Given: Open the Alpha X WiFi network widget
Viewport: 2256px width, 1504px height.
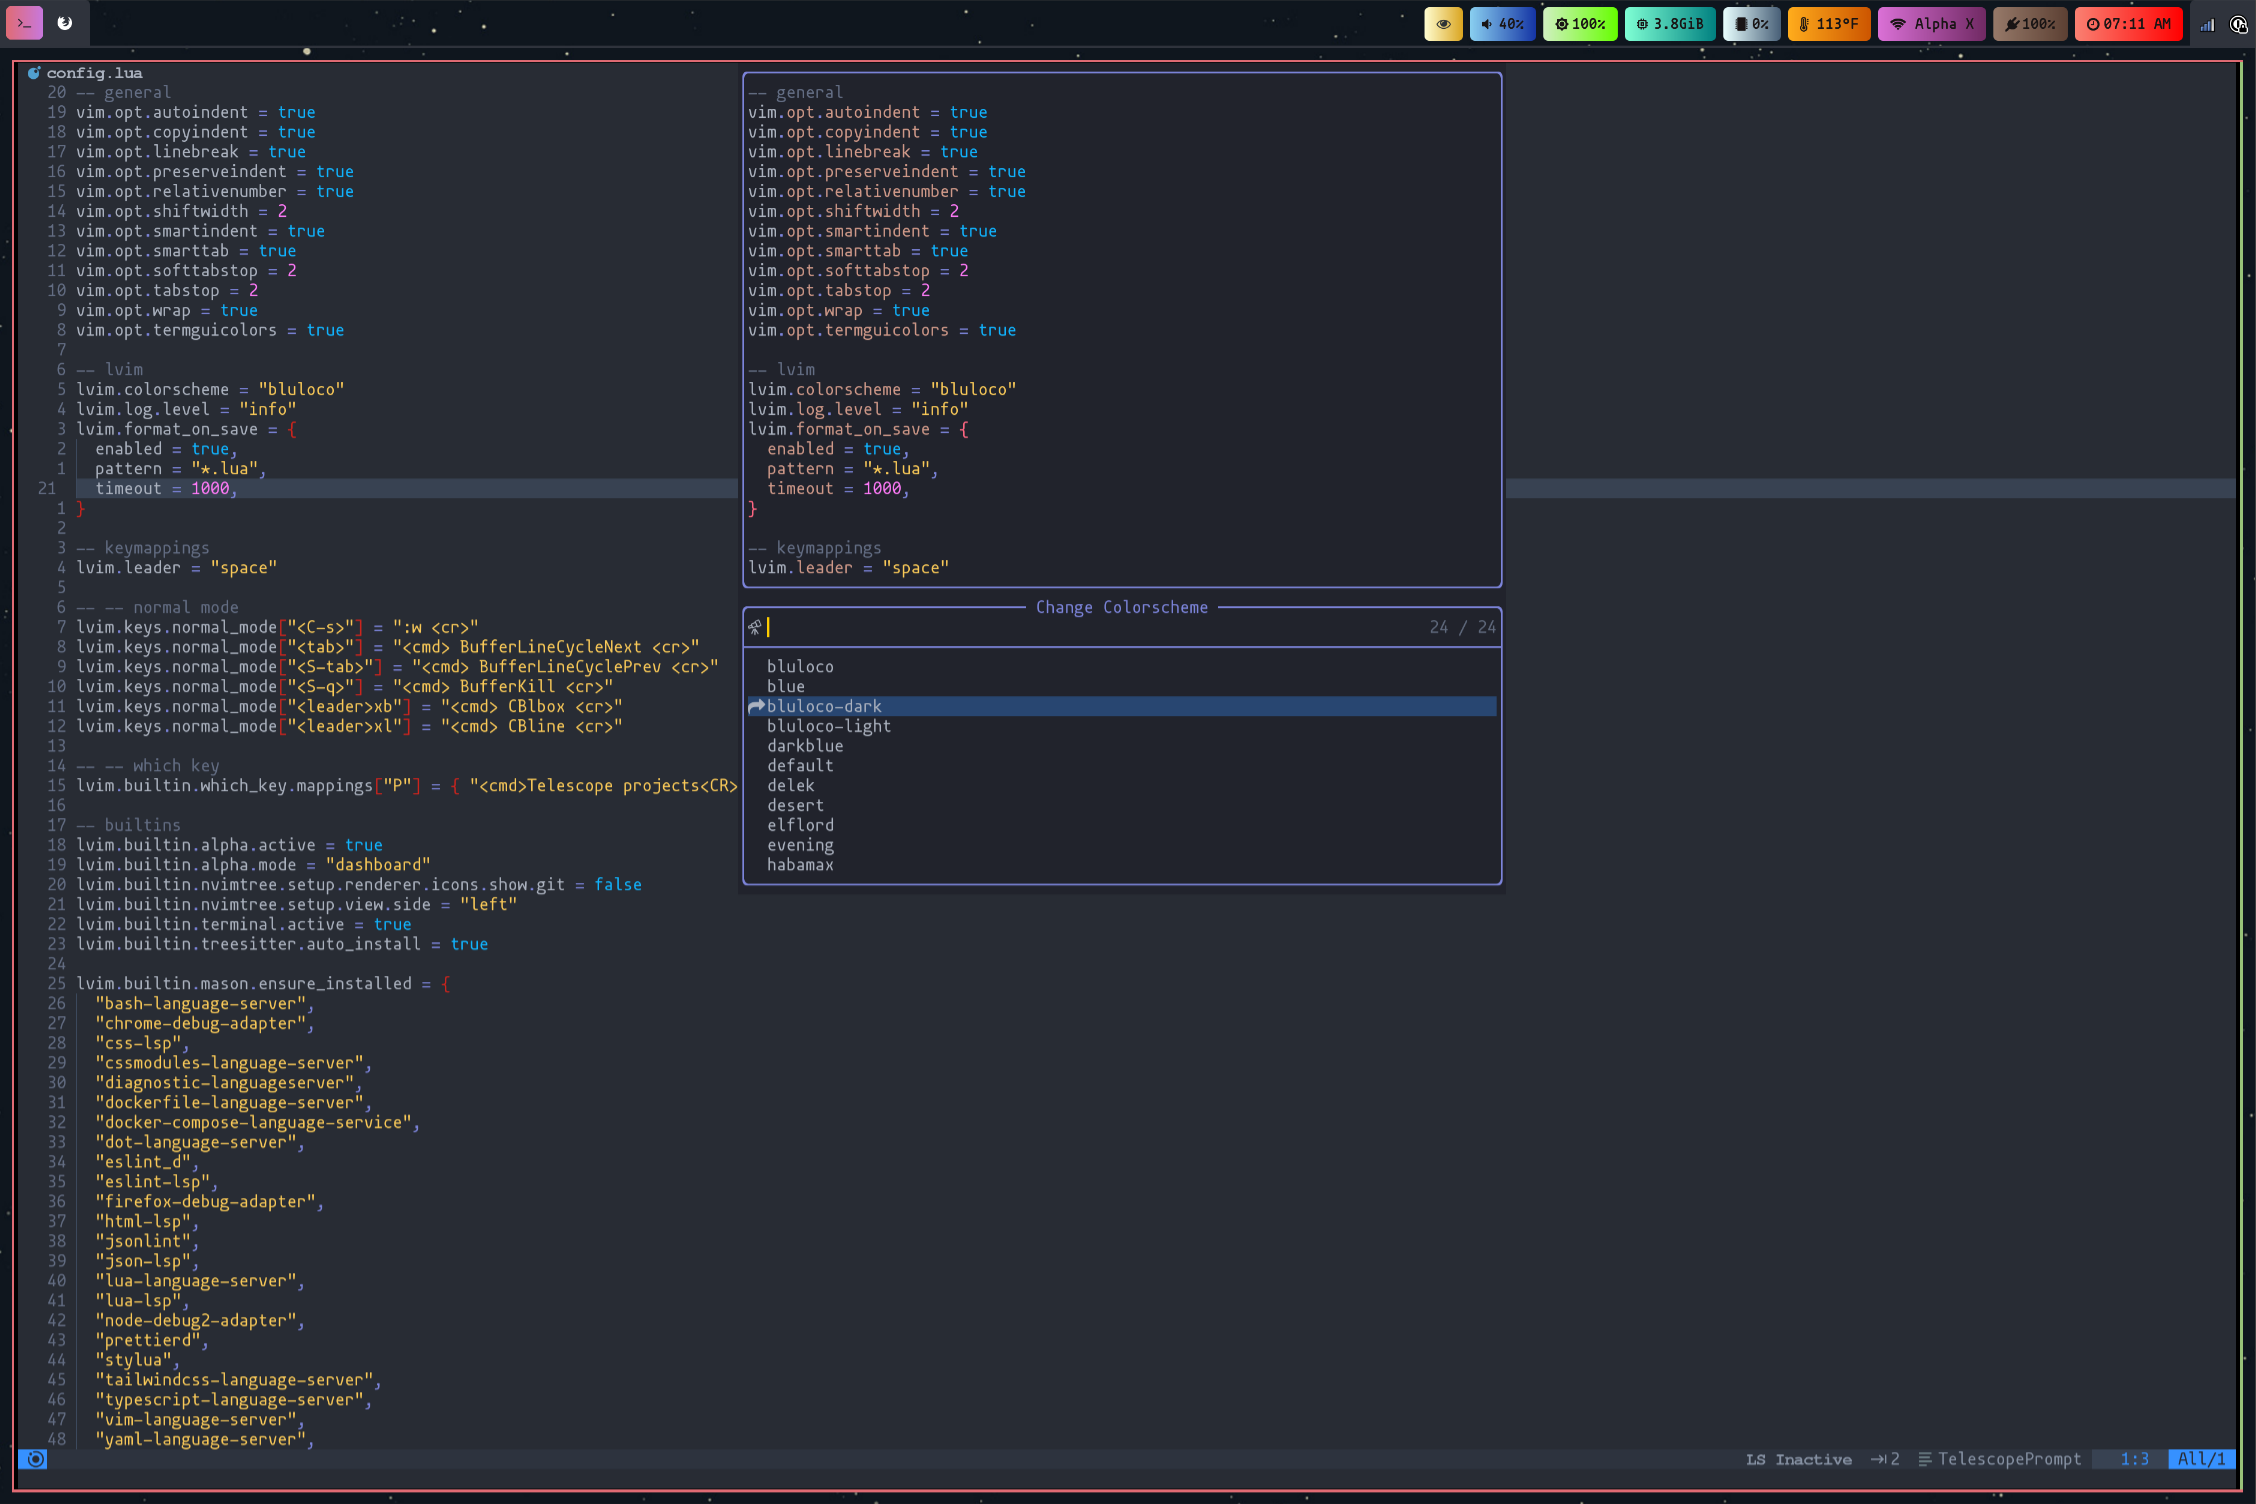Looking at the screenshot, I should [1931, 23].
